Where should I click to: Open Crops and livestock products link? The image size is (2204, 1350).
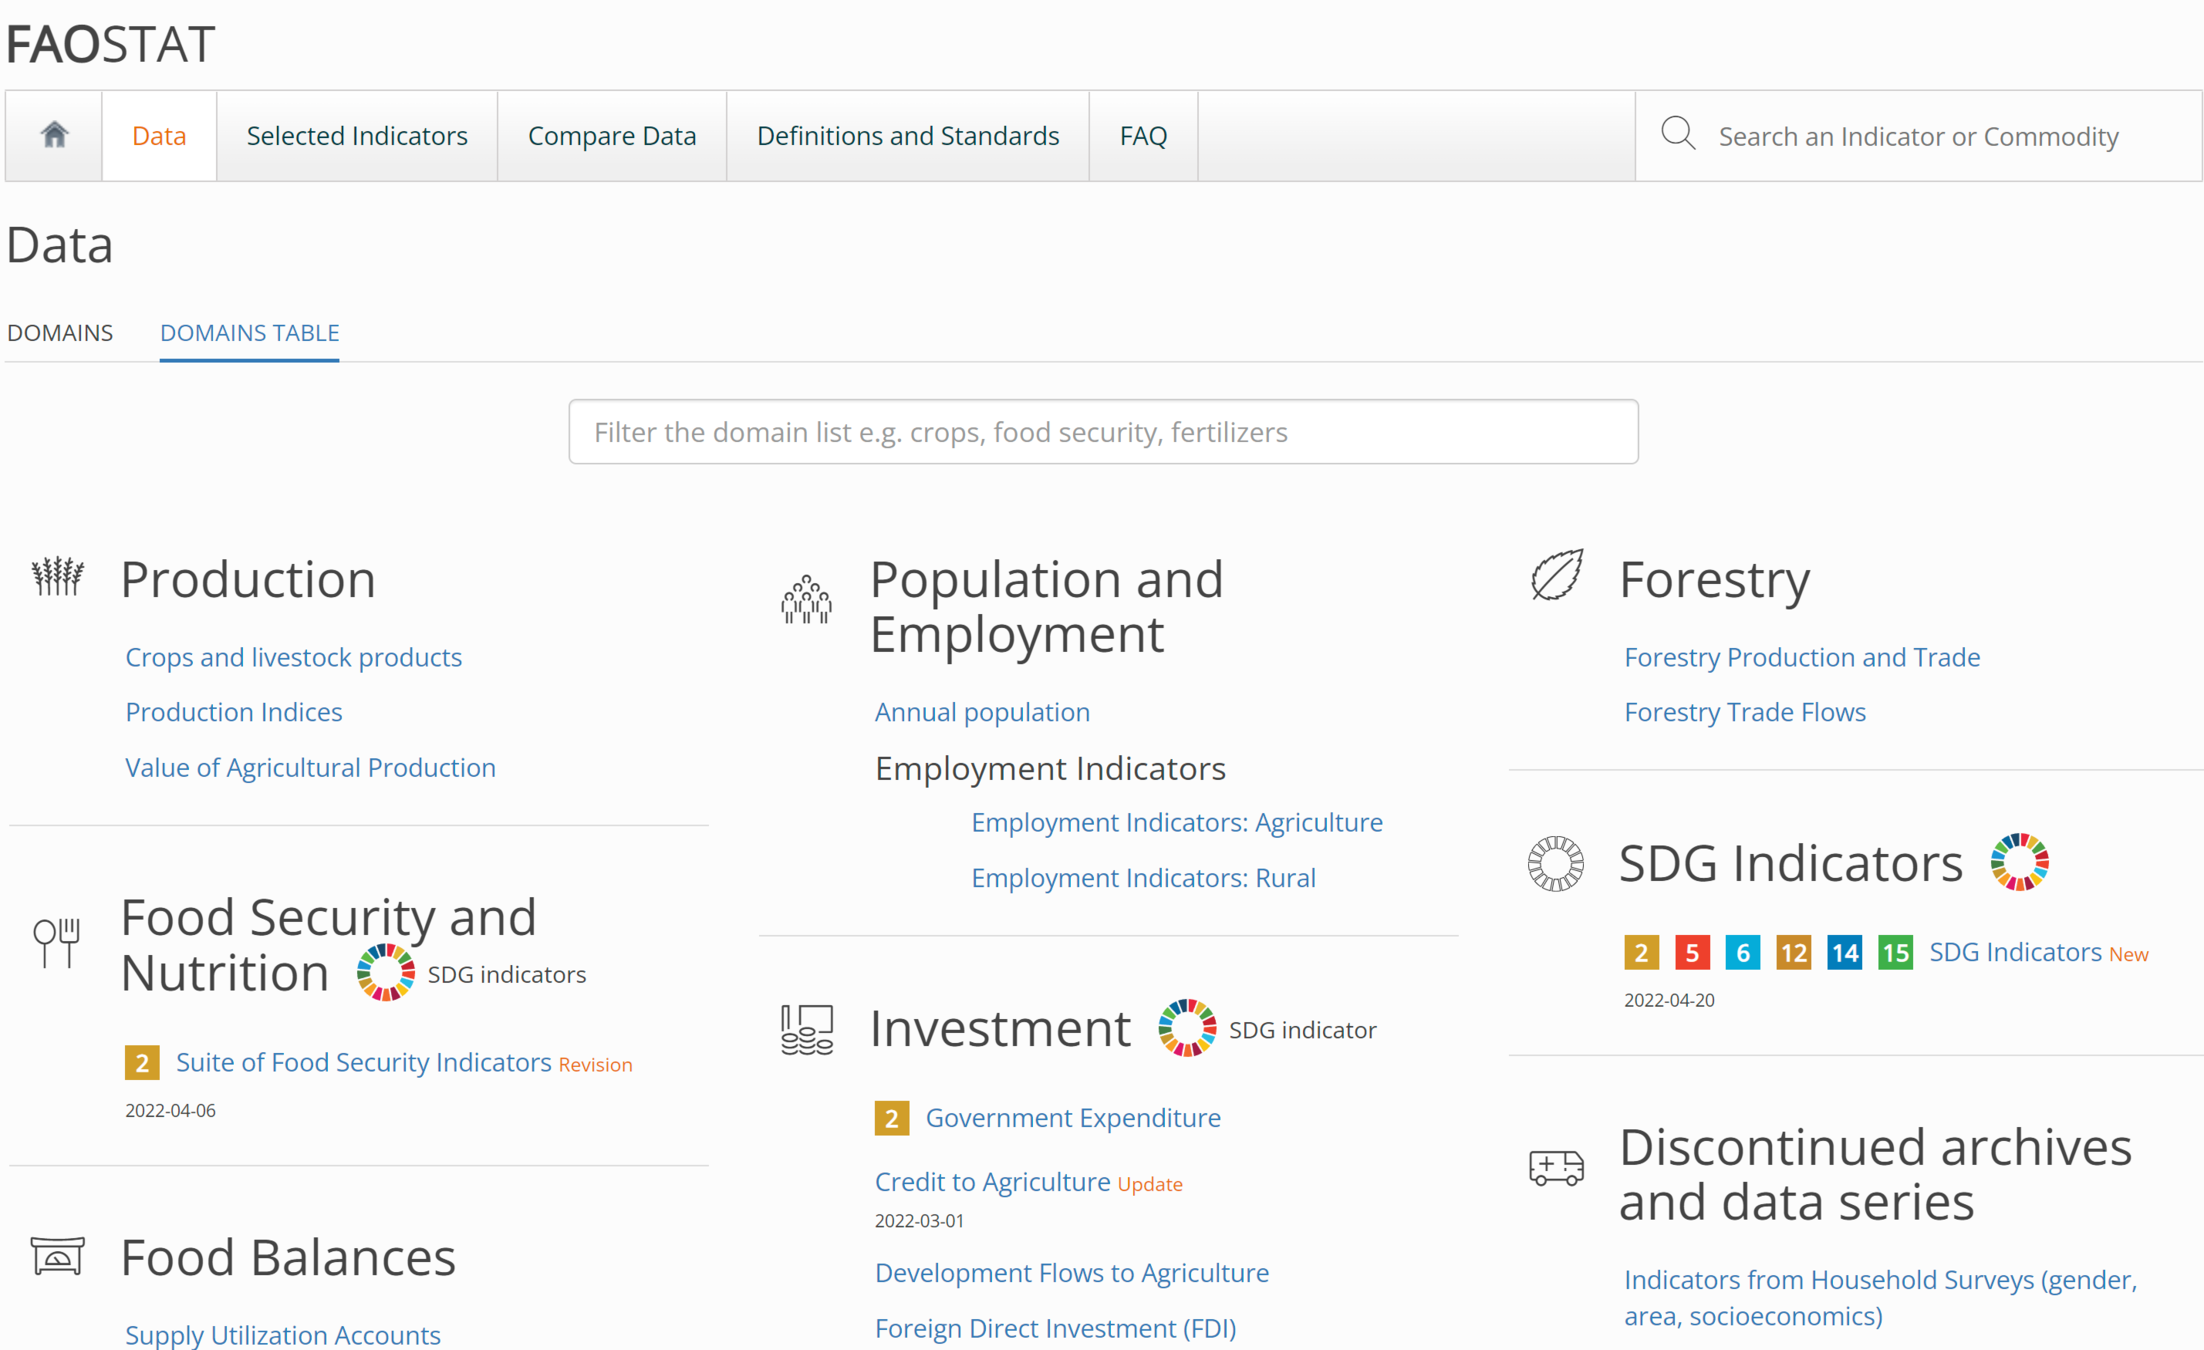(x=293, y=657)
